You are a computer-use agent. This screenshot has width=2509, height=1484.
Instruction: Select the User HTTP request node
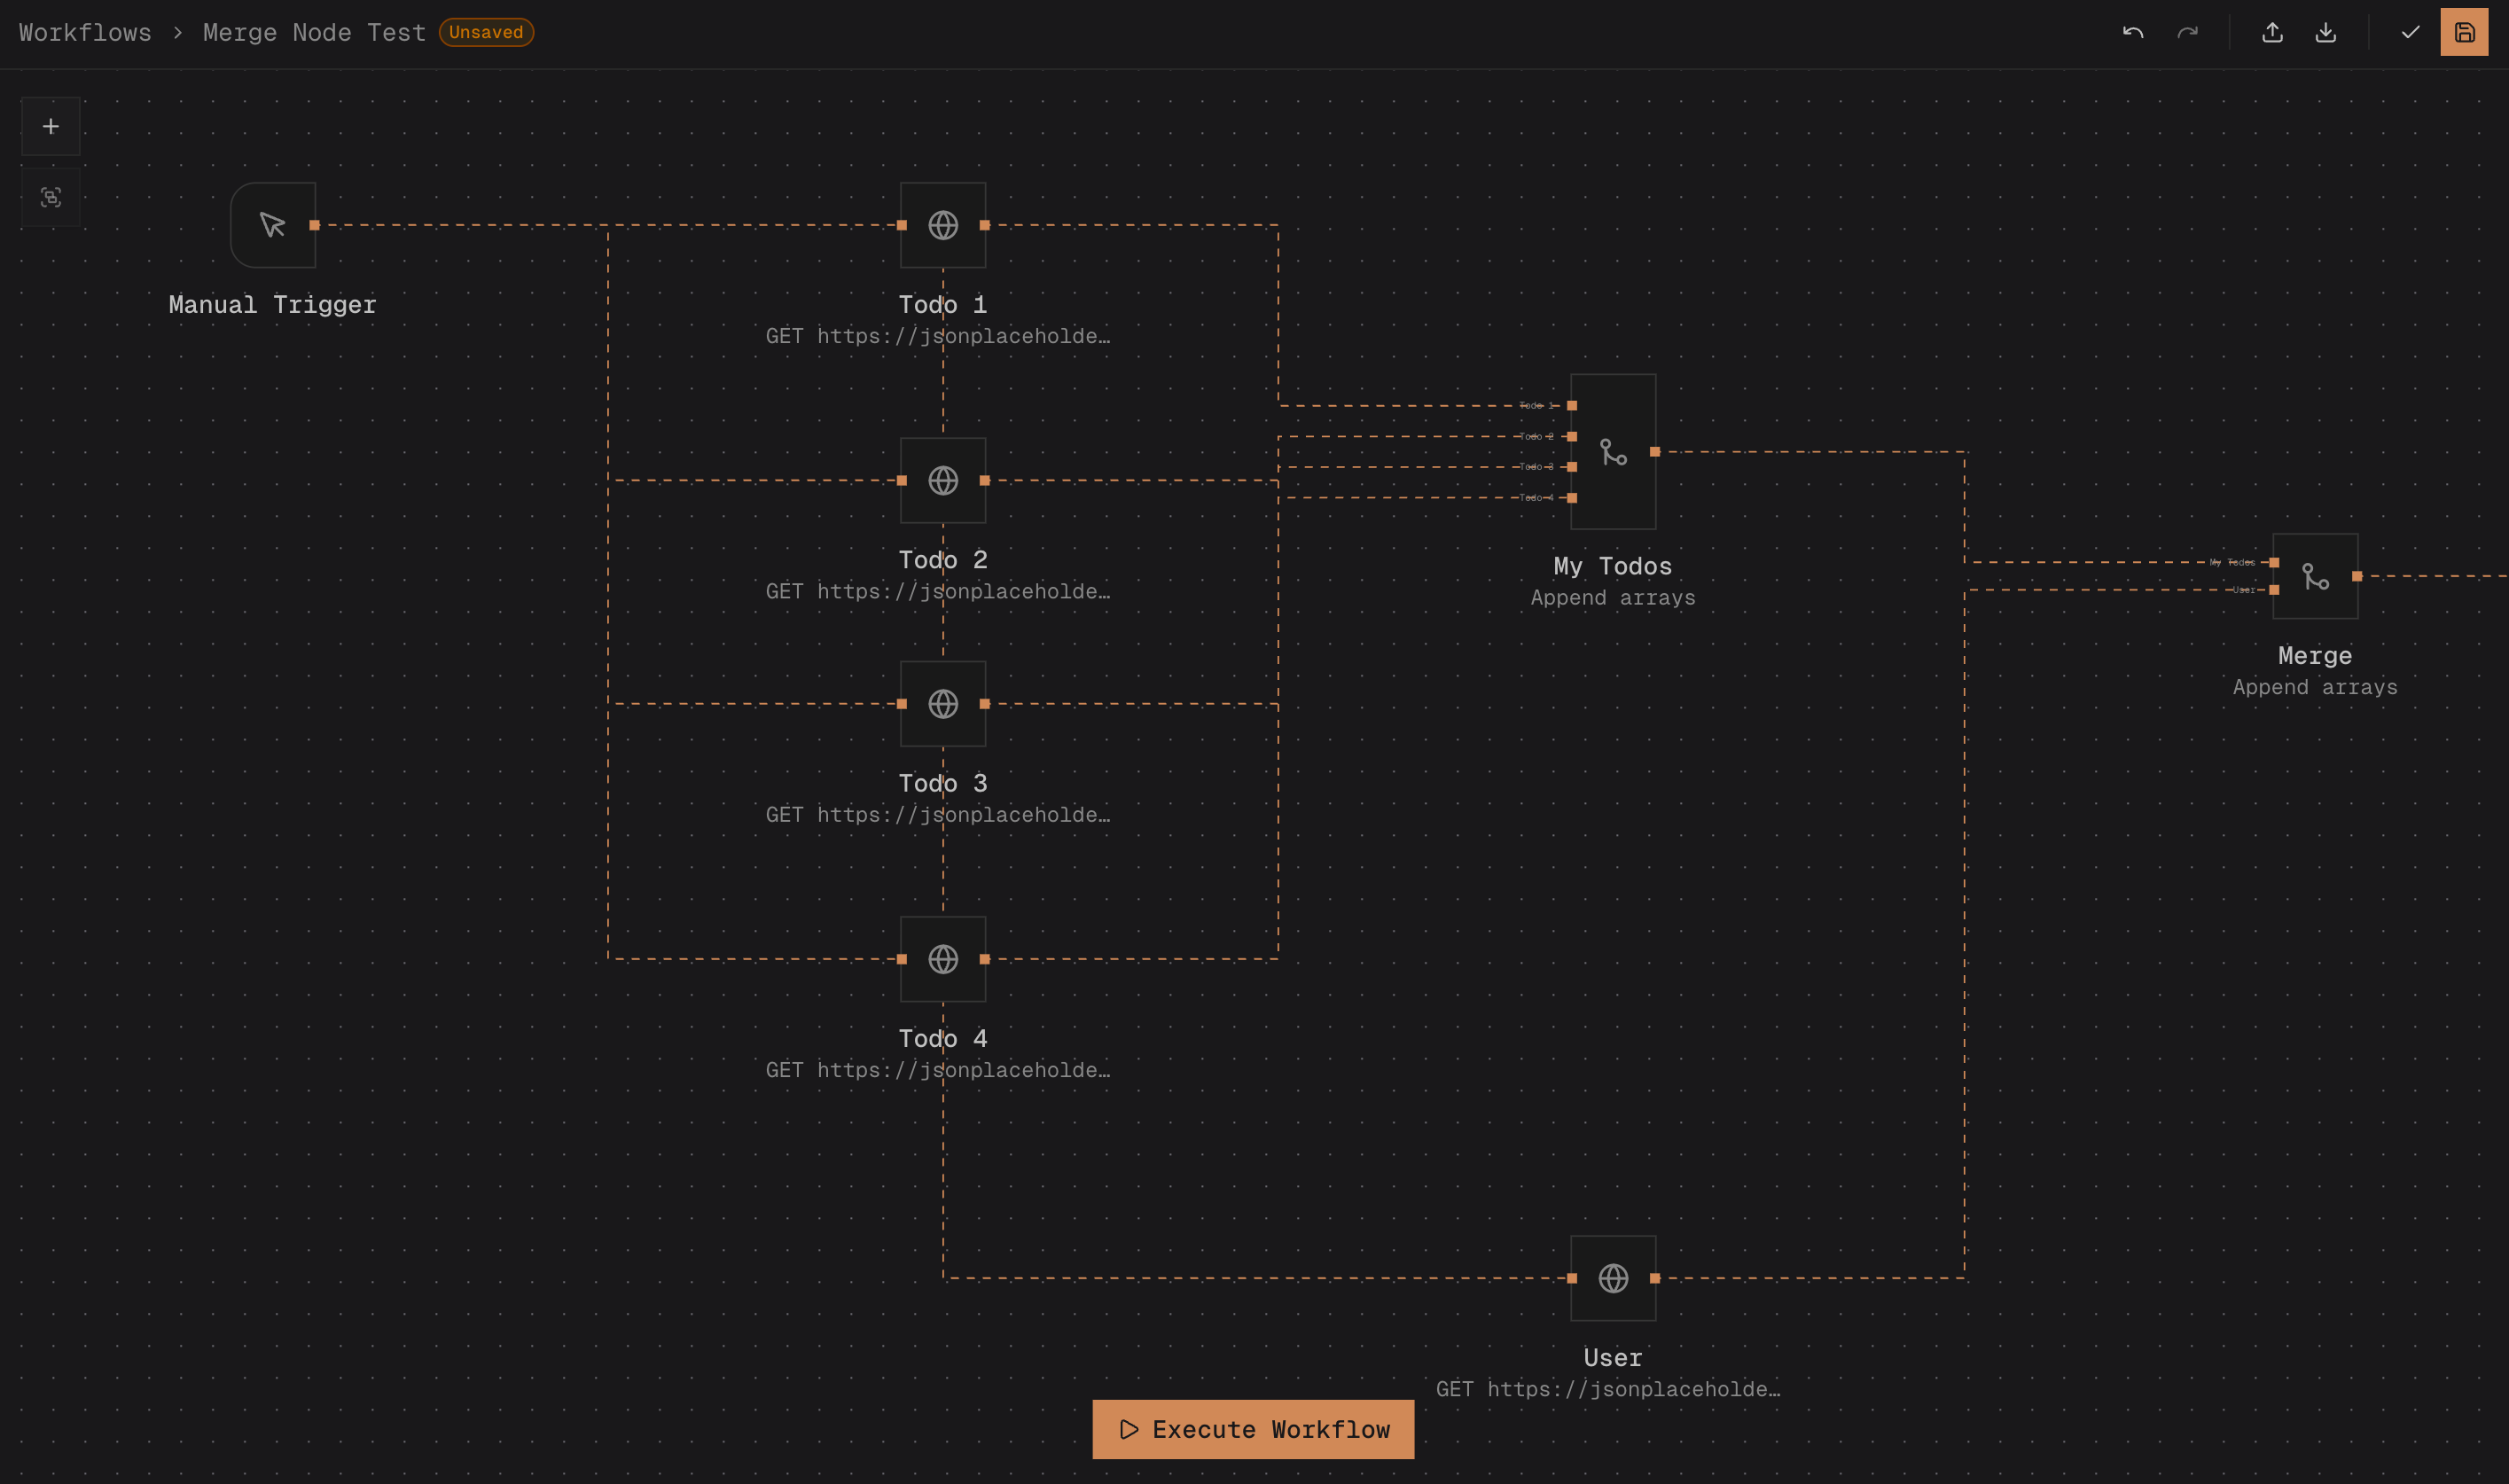tap(1612, 1278)
